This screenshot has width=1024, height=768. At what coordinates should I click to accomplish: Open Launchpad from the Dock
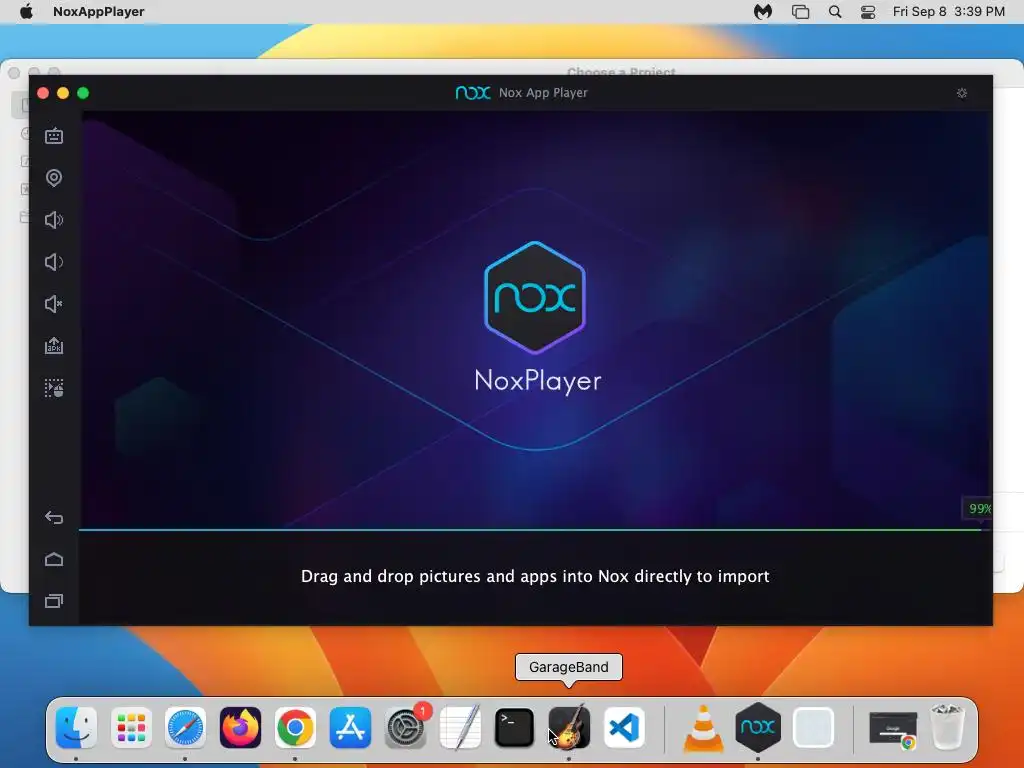click(x=131, y=727)
